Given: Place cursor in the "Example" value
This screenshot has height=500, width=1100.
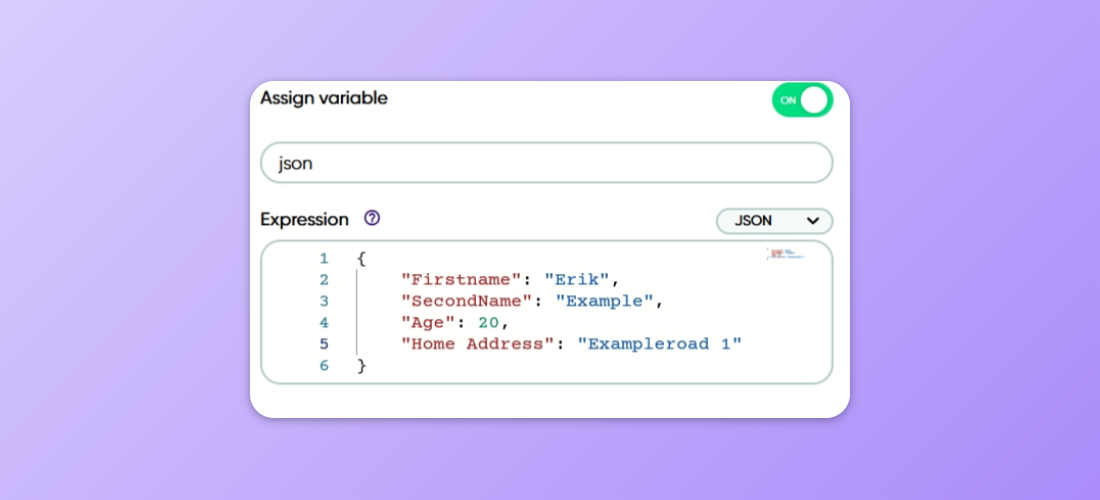Looking at the screenshot, I should click(604, 301).
